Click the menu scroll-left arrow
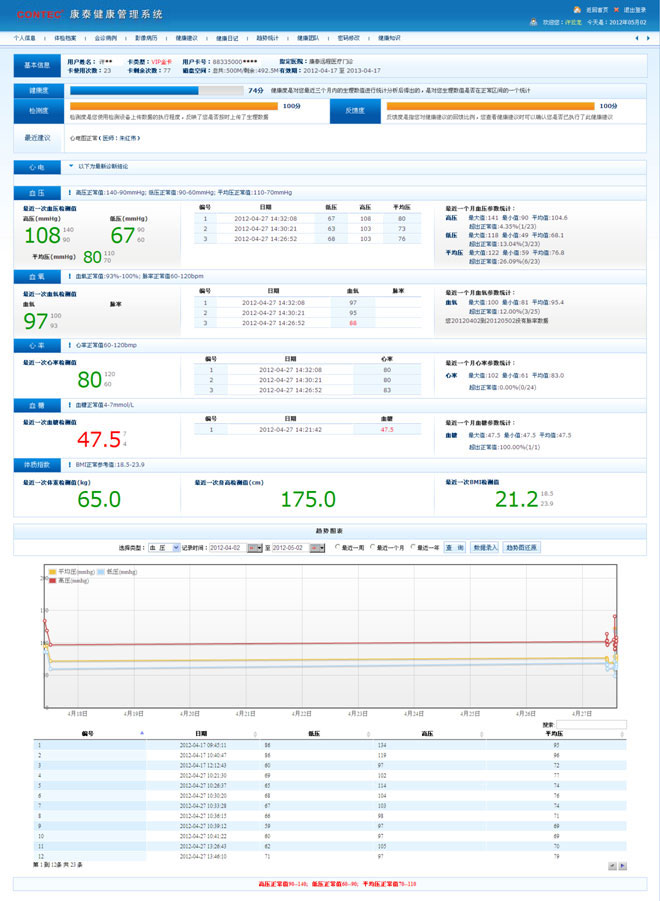 636,38
